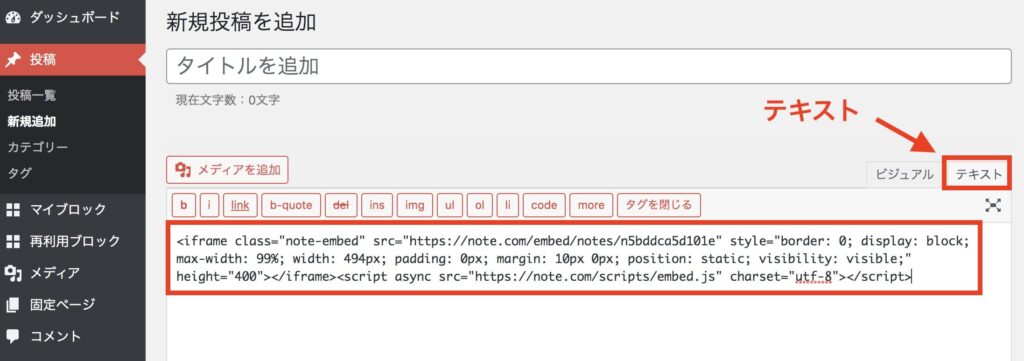Insert code tag button
This screenshot has height=361, width=1024.
(x=544, y=205)
